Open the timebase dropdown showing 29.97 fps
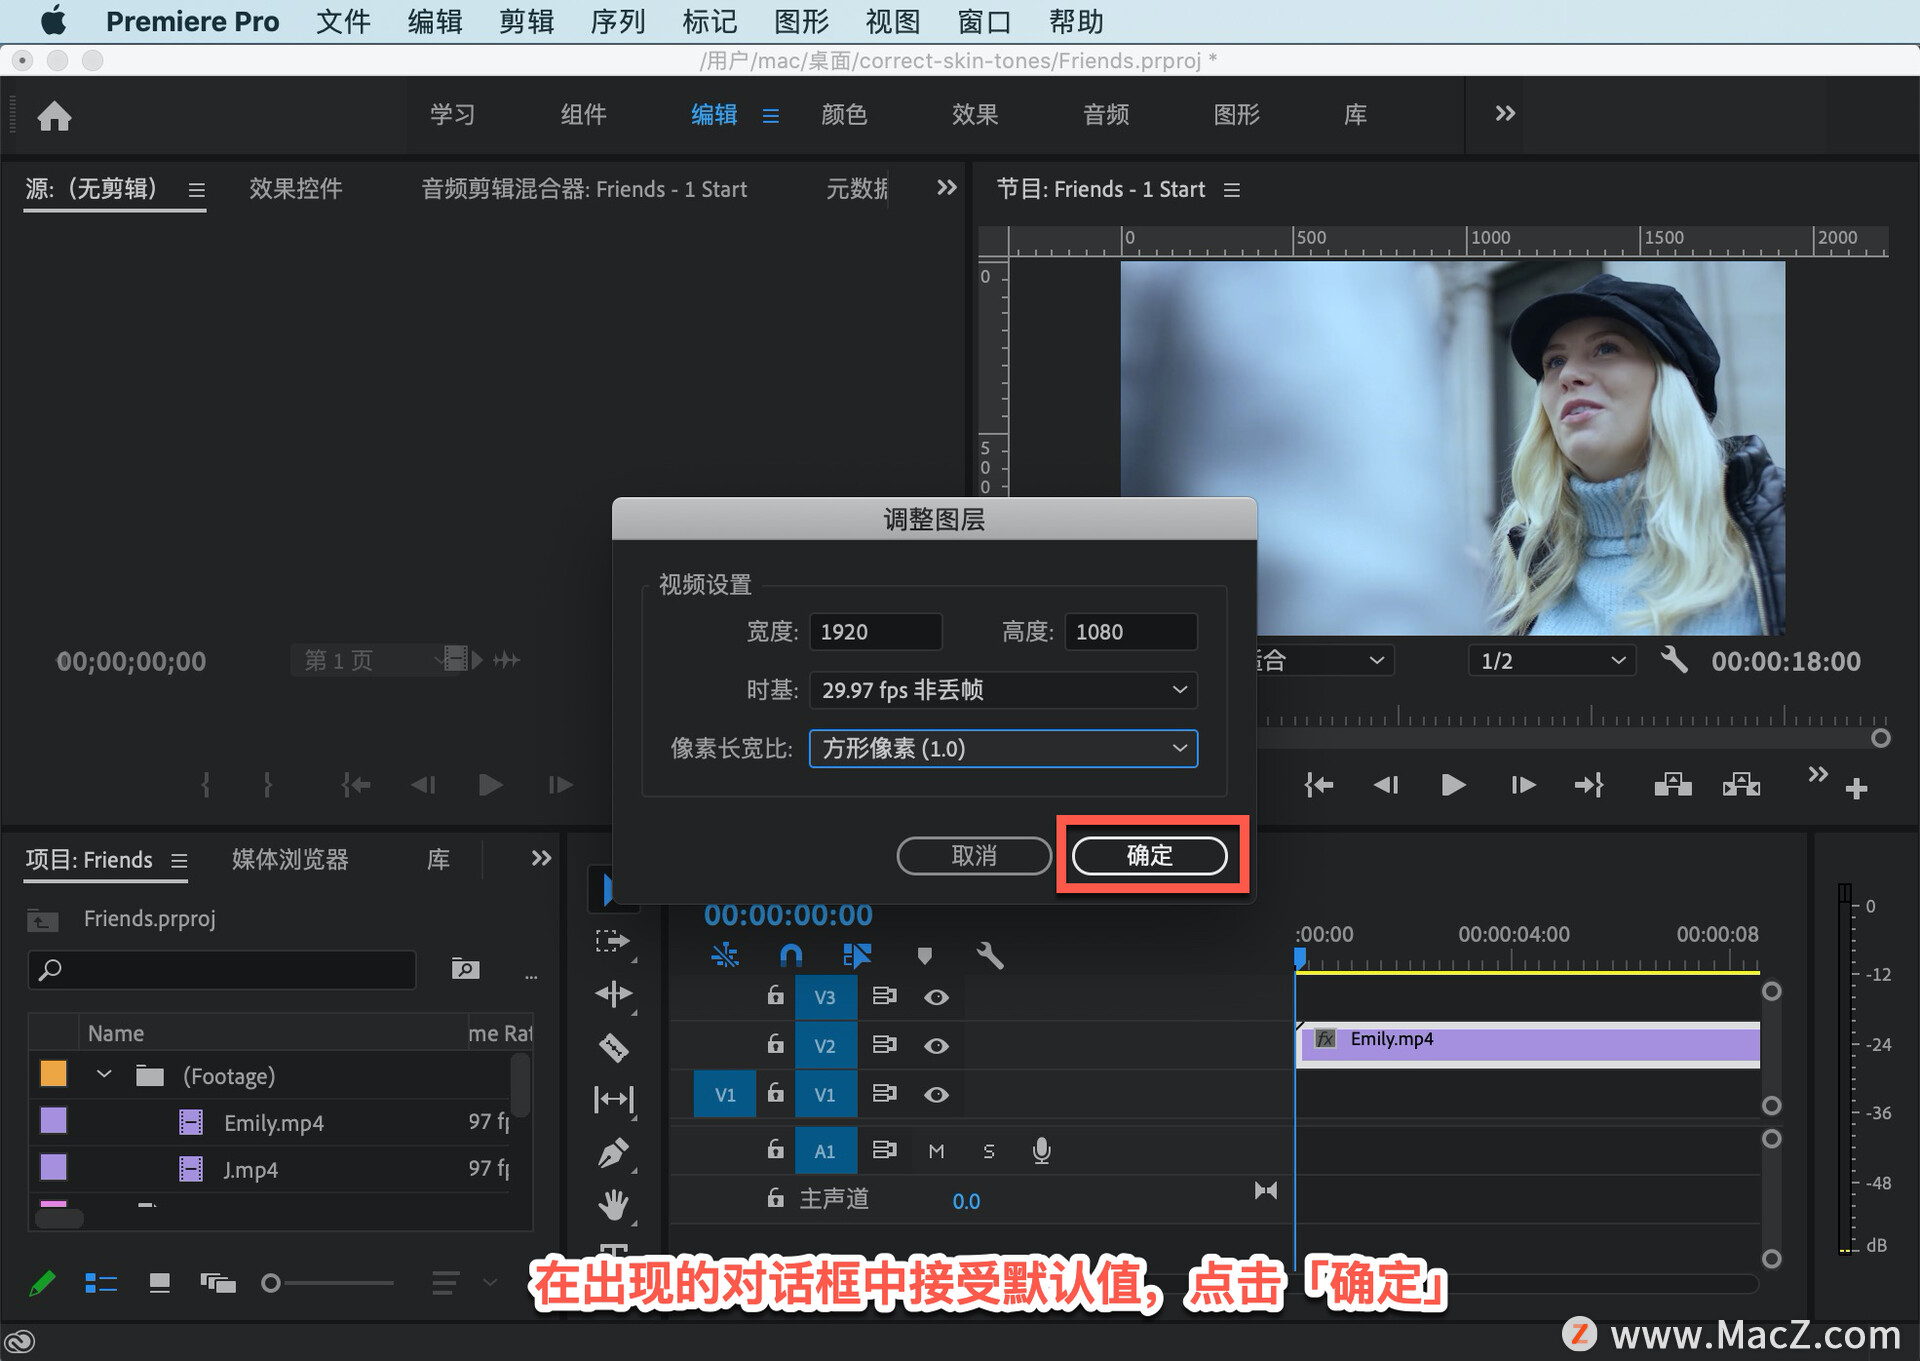The width and height of the screenshot is (1920, 1361). [1001, 690]
